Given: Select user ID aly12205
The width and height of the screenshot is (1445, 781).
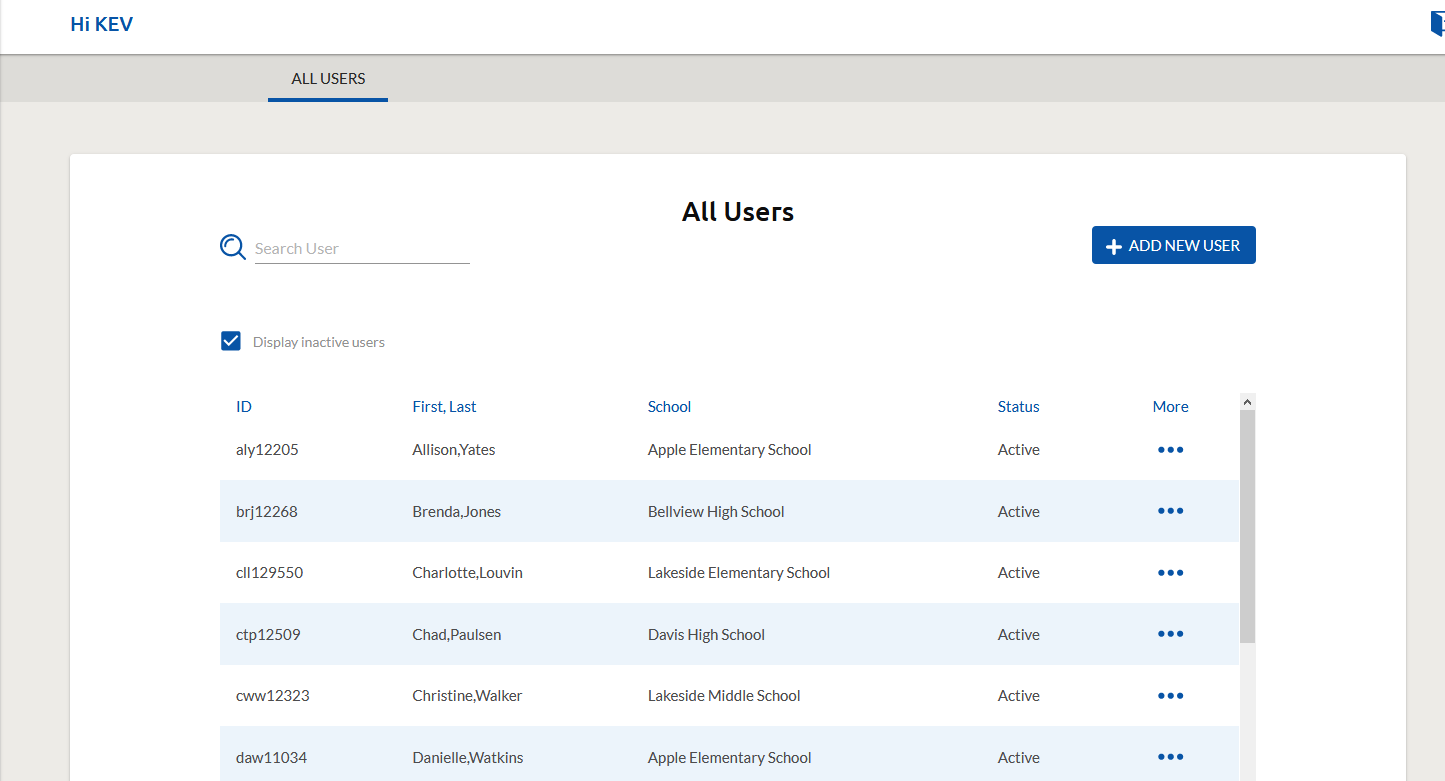Looking at the screenshot, I should 267,450.
